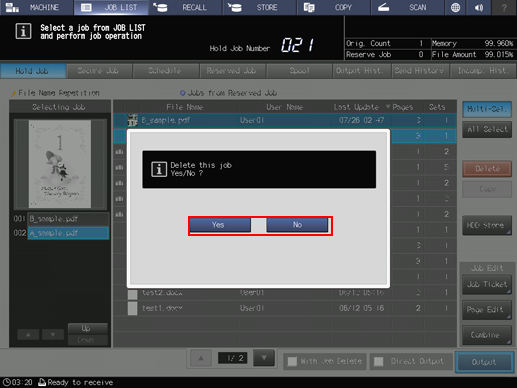Viewport: 517px width, 388px height.
Task: Click the globe language icon
Action: (x=455, y=7)
